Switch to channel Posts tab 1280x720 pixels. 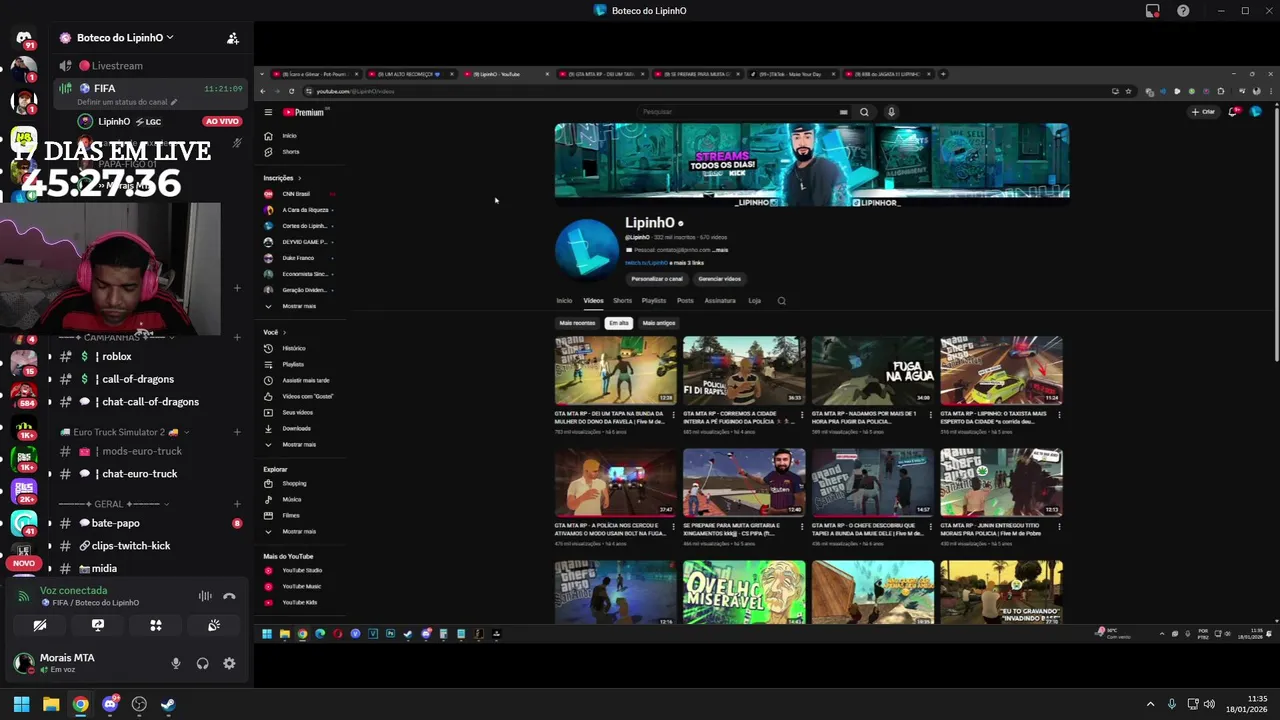pos(685,300)
